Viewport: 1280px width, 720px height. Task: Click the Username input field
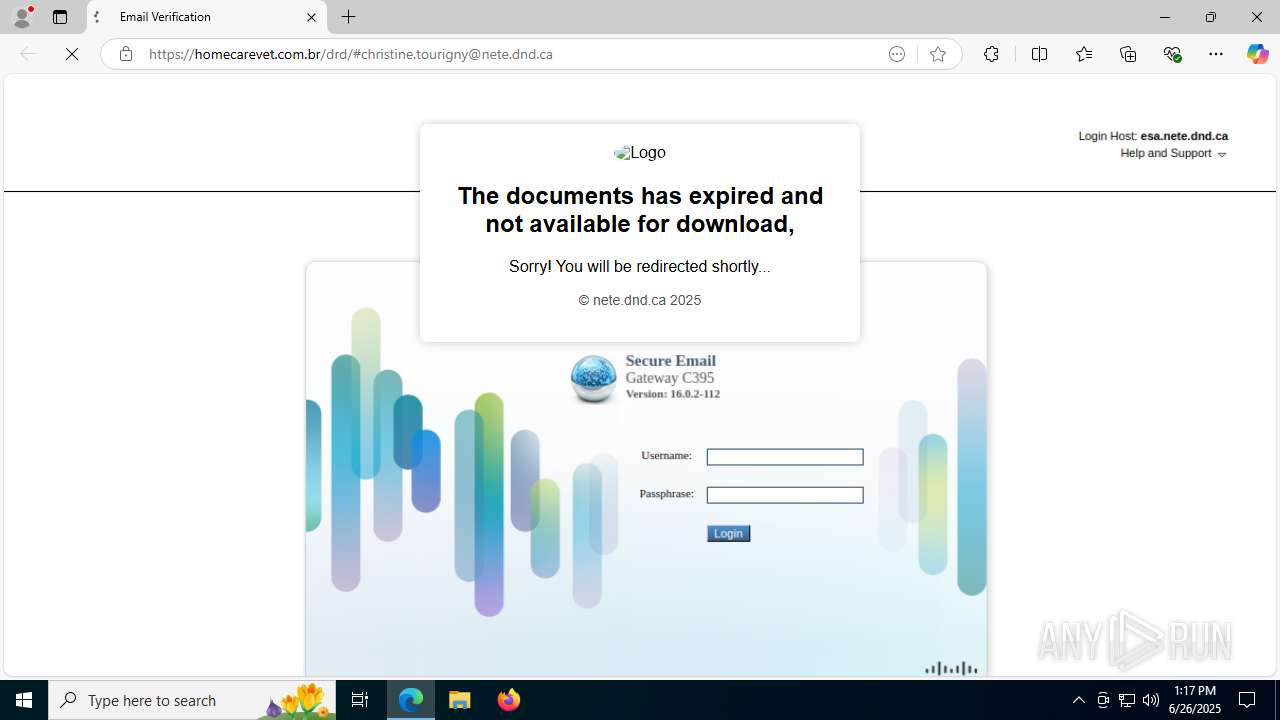[x=785, y=457]
